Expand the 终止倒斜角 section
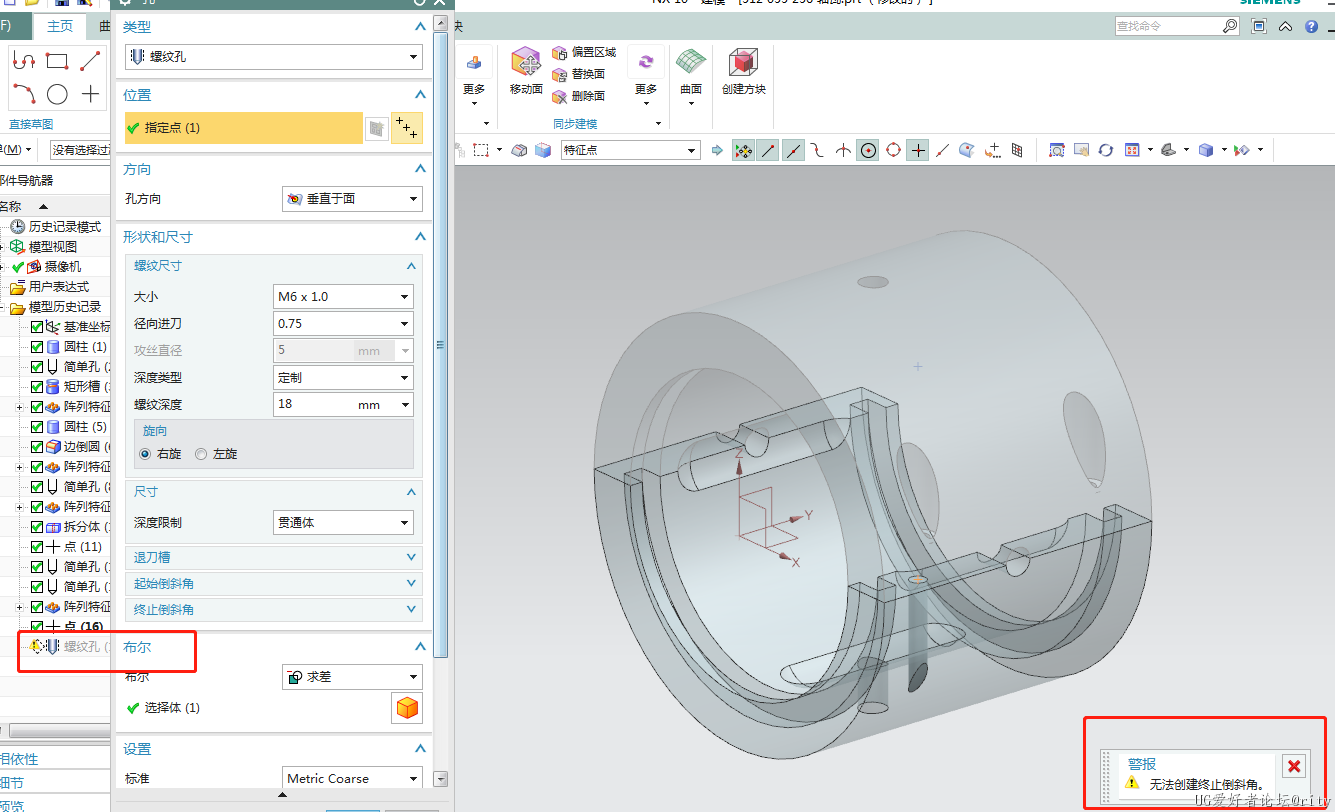Screen dimensions: 1335x812 click(274, 609)
